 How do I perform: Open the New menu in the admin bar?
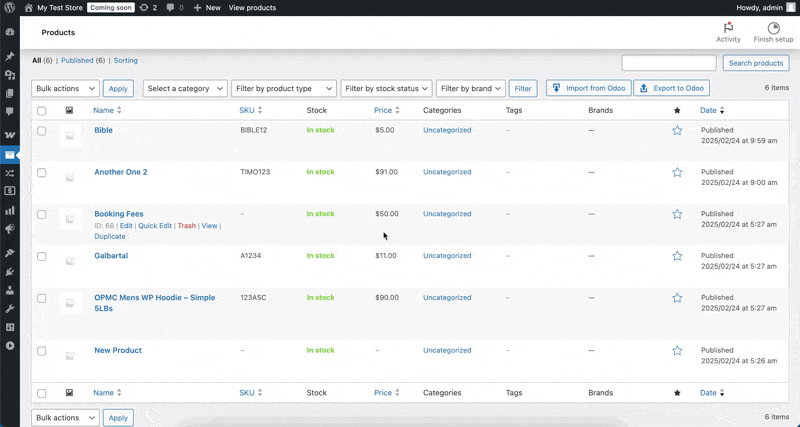point(208,7)
